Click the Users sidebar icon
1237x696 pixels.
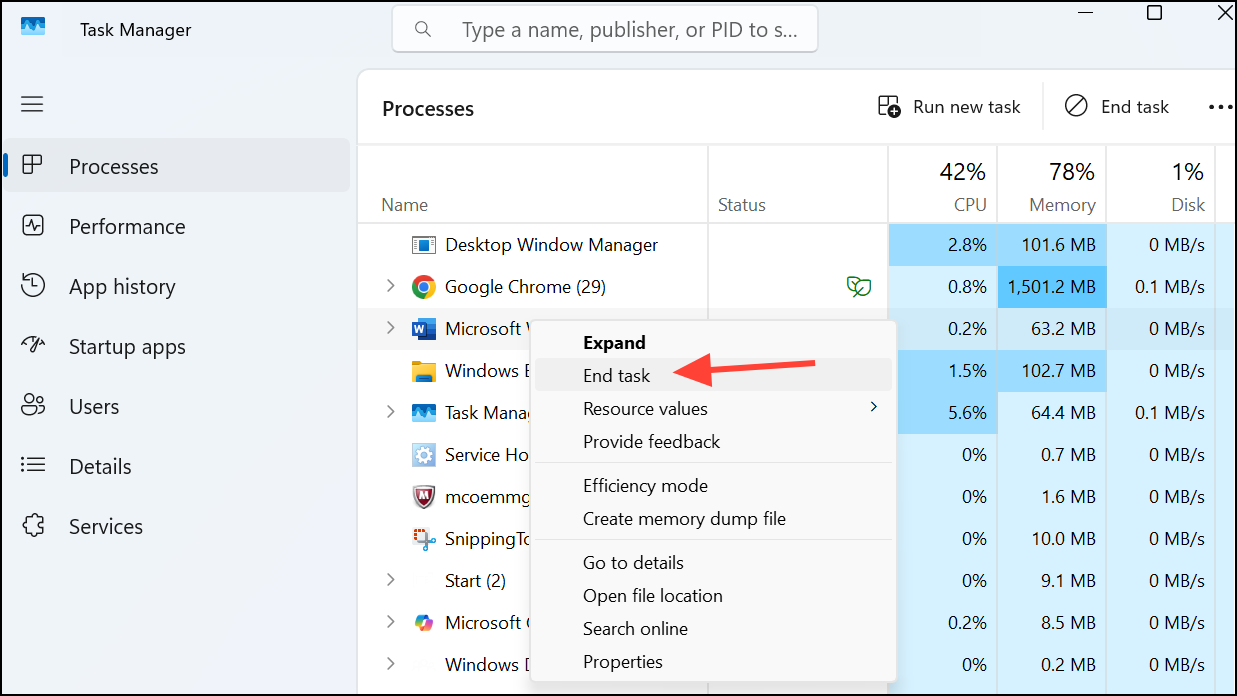tap(33, 406)
